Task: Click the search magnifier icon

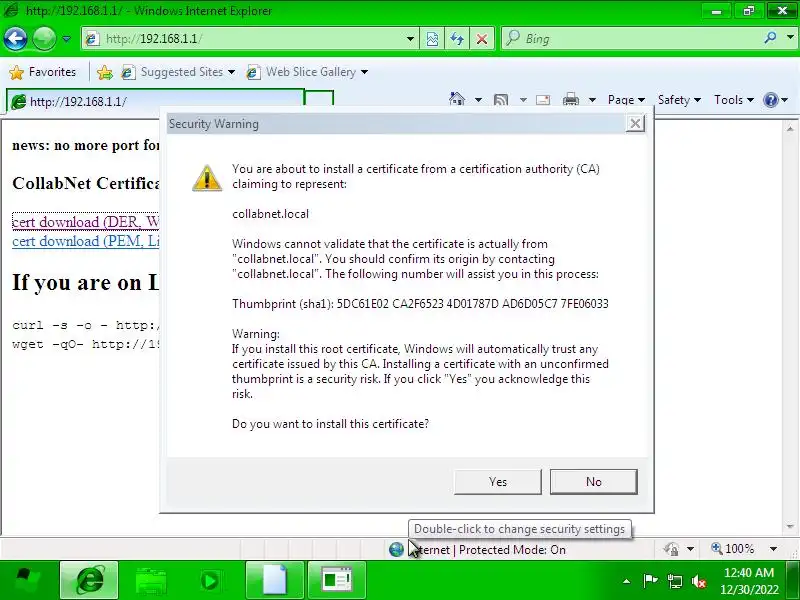Action: [770, 38]
